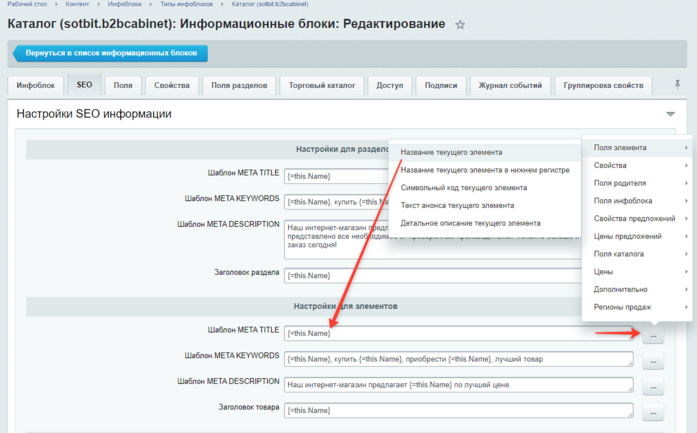Expand the Свойства menu item

click(x=637, y=165)
